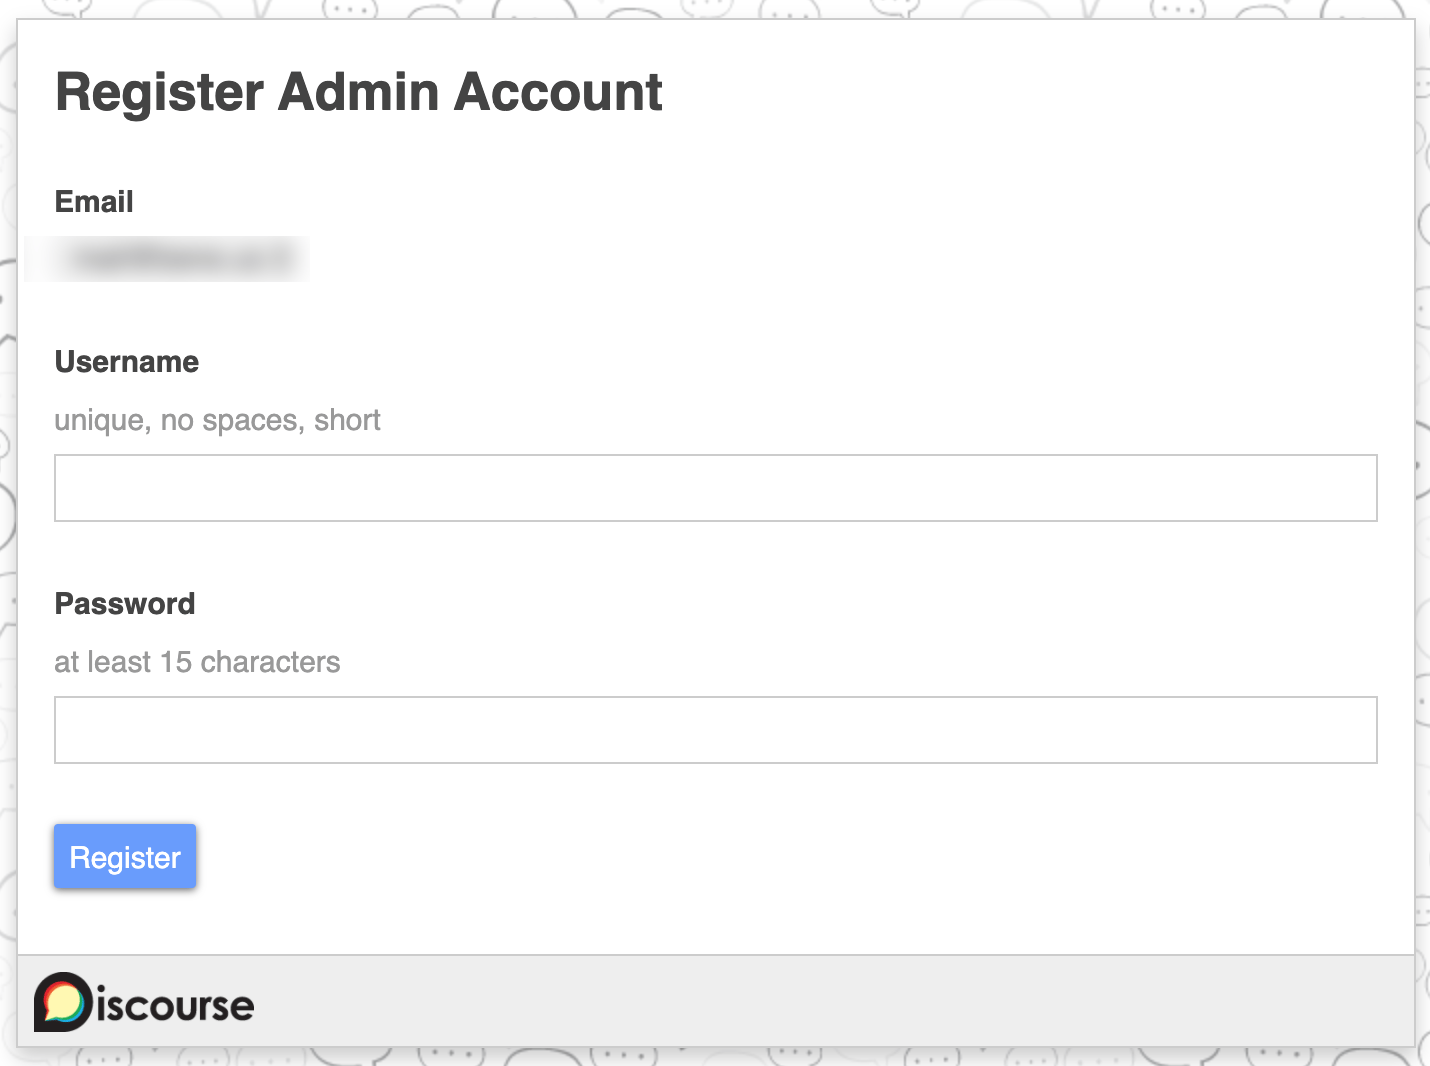Select the word 'Admin' in the title
Viewport: 1430px width, 1066px height.
point(359,92)
